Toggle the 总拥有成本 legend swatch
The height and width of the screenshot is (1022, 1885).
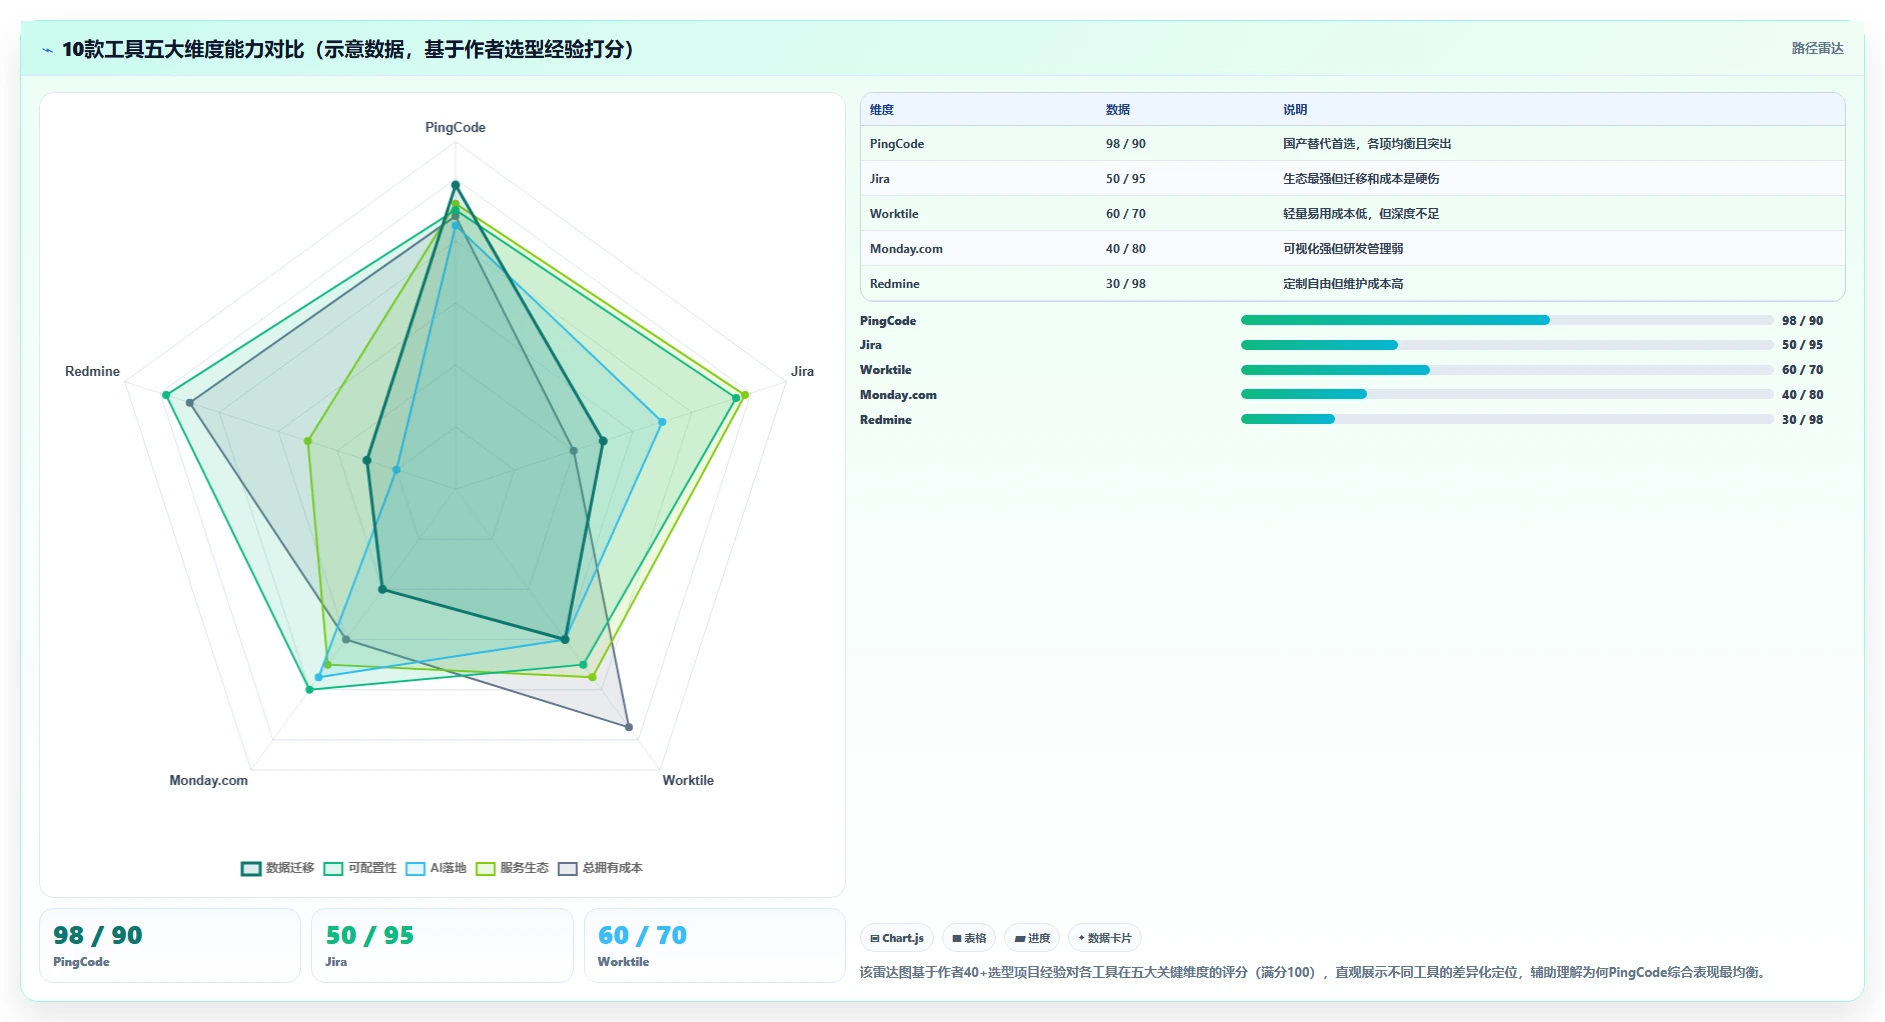pyautogui.click(x=567, y=868)
